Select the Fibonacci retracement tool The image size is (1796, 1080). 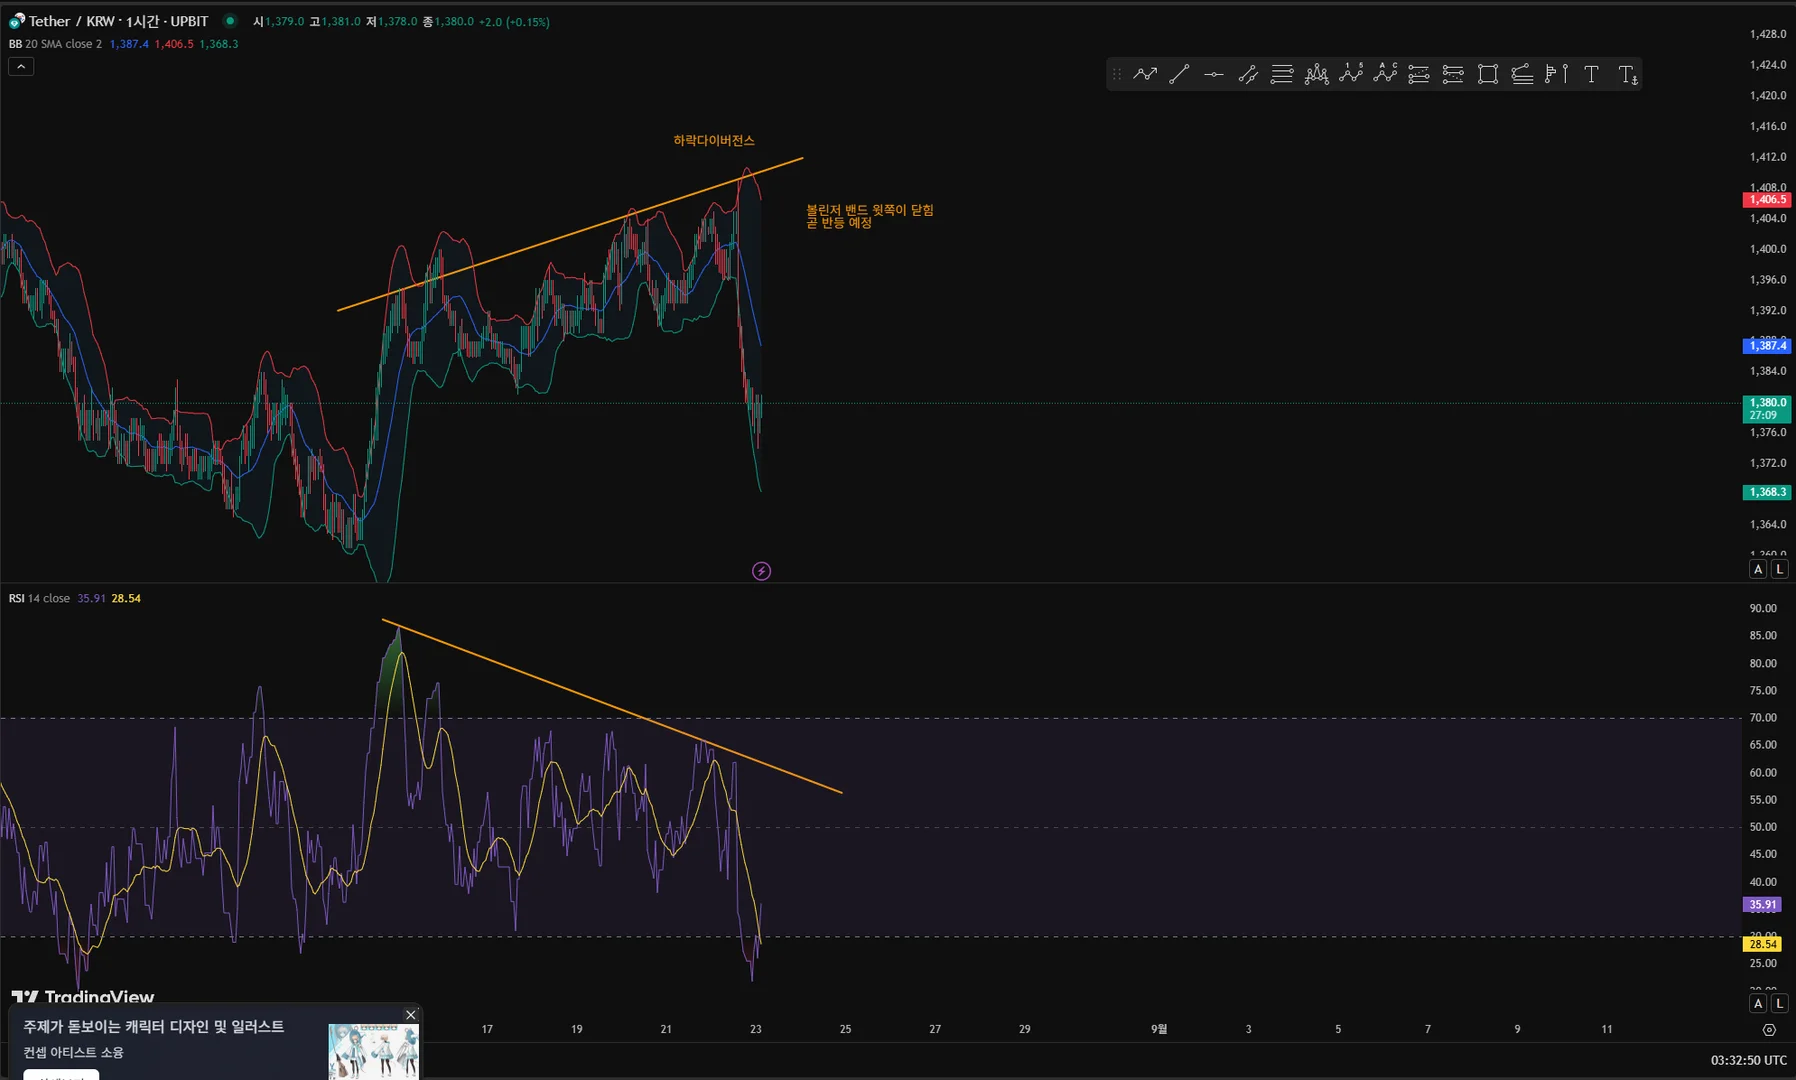(1282, 74)
